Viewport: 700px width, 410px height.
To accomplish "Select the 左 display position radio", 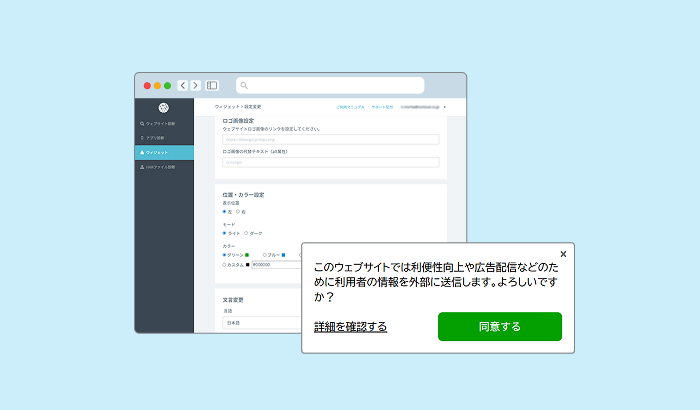I will (225, 212).
